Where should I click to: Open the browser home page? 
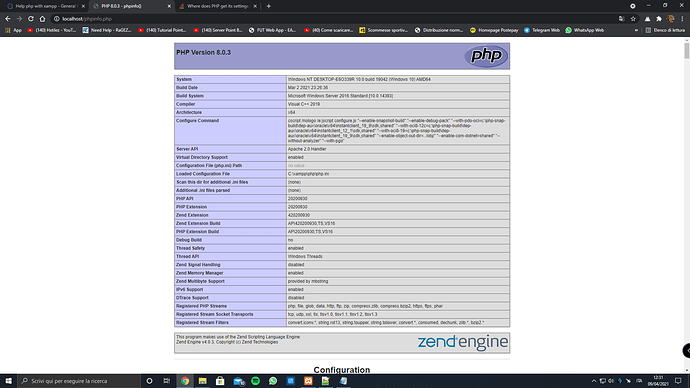[42, 19]
